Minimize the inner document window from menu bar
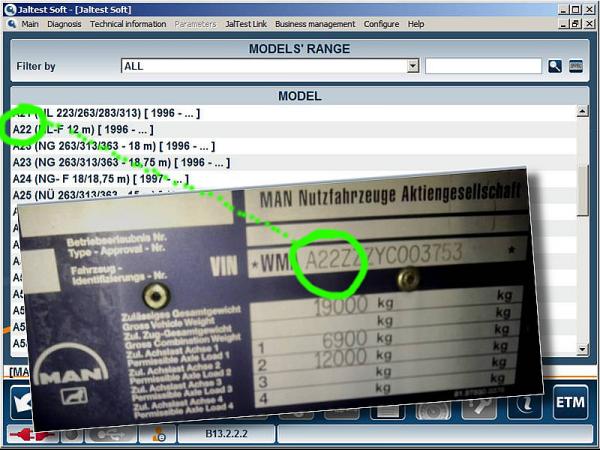Screen dimensions: 600x450 click(x=562, y=24)
